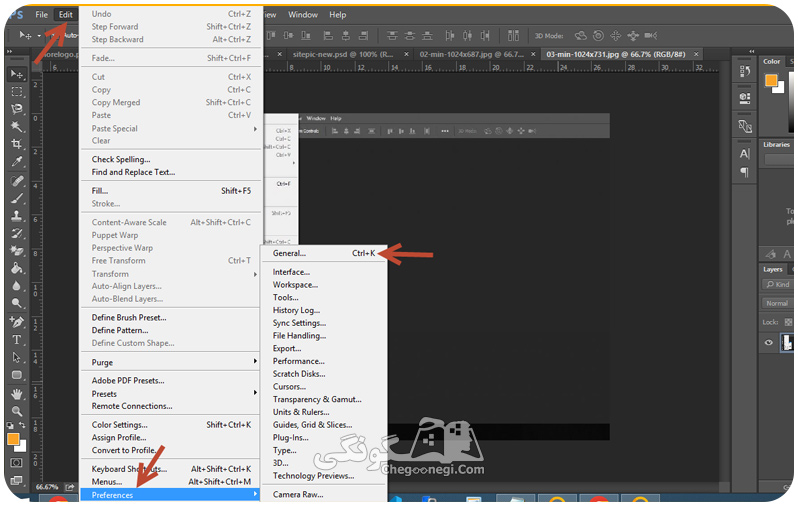Select the Move tool in toolbox
The width and height of the screenshot is (798, 508).
(17, 74)
